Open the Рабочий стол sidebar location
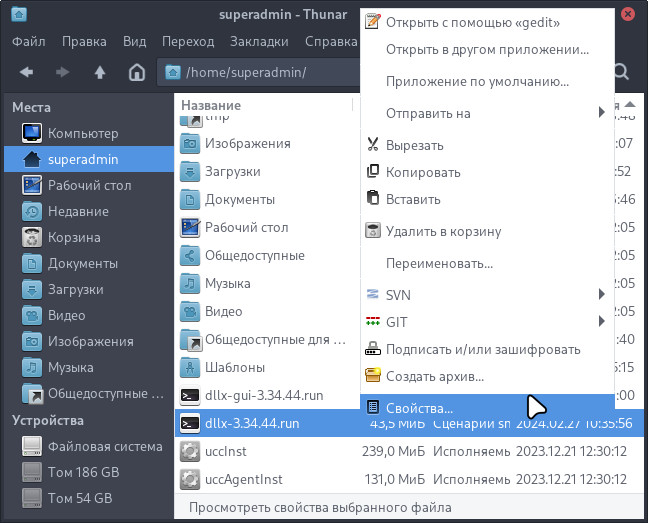This screenshot has height=523, width=648. coord(89,185)
